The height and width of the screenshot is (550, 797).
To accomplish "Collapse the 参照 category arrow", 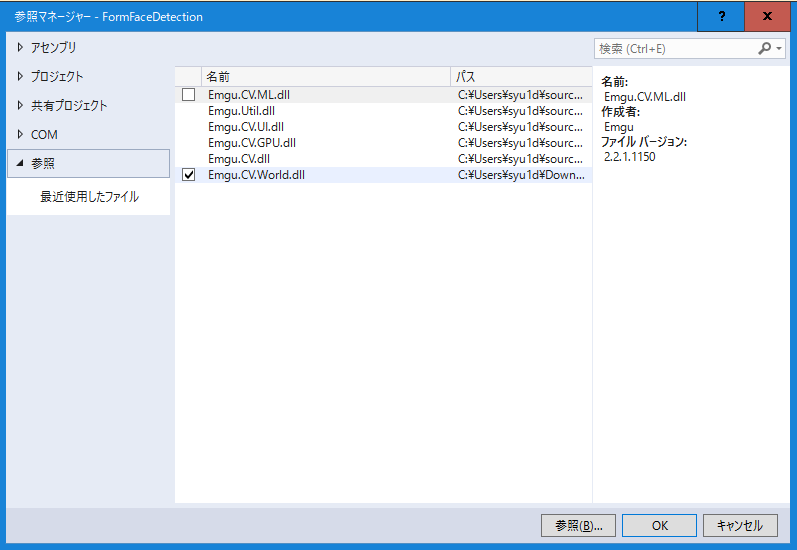I will (20, 163).
